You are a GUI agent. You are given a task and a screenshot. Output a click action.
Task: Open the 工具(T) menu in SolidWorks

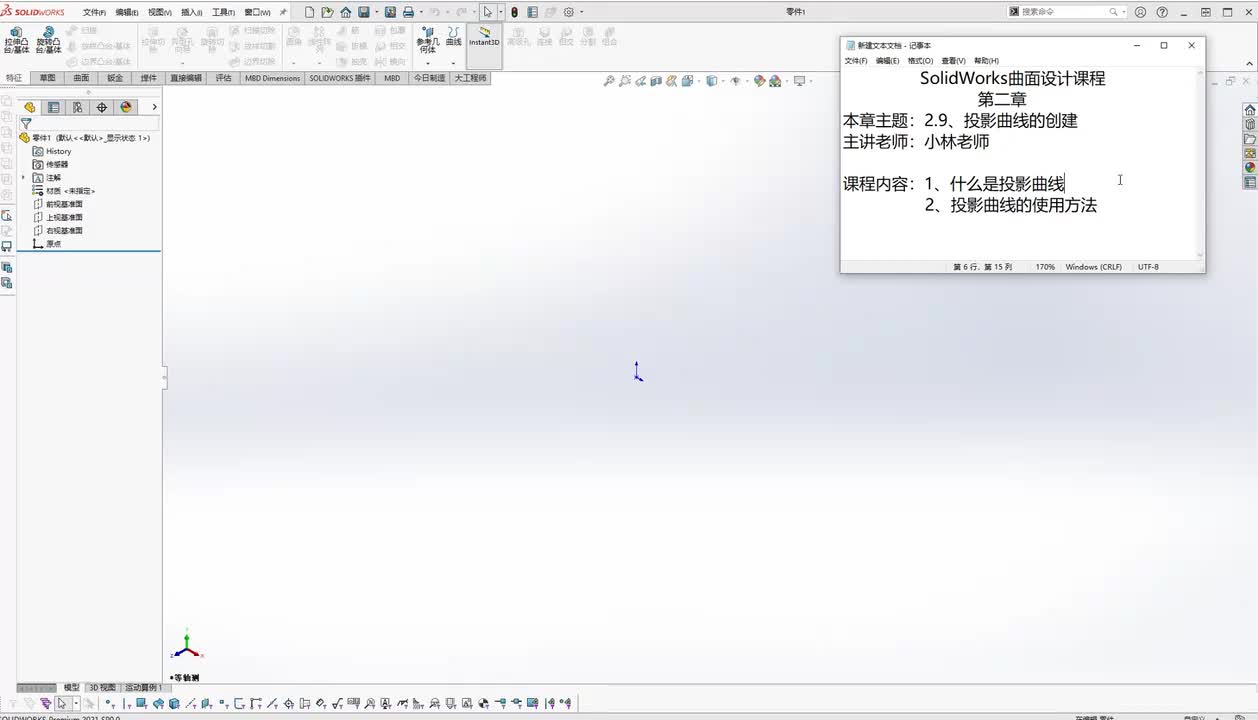[223, 12]
